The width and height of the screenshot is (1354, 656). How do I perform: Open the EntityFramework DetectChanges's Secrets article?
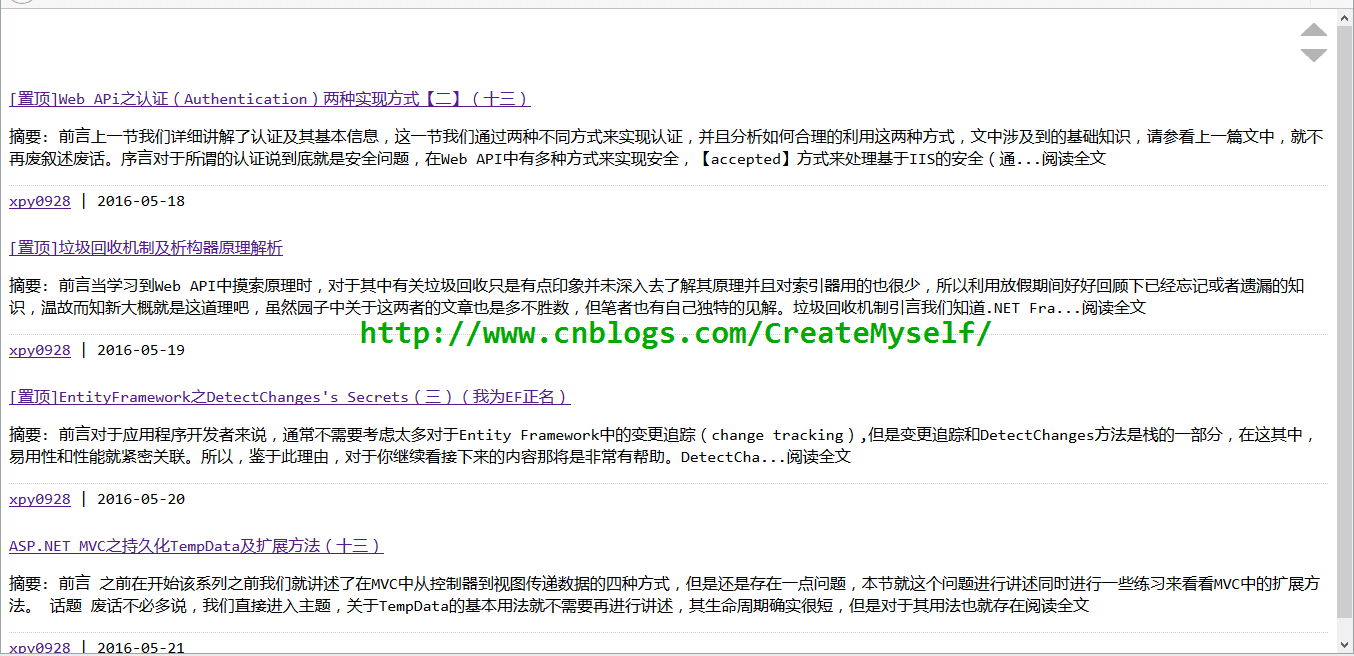(289, 397)
